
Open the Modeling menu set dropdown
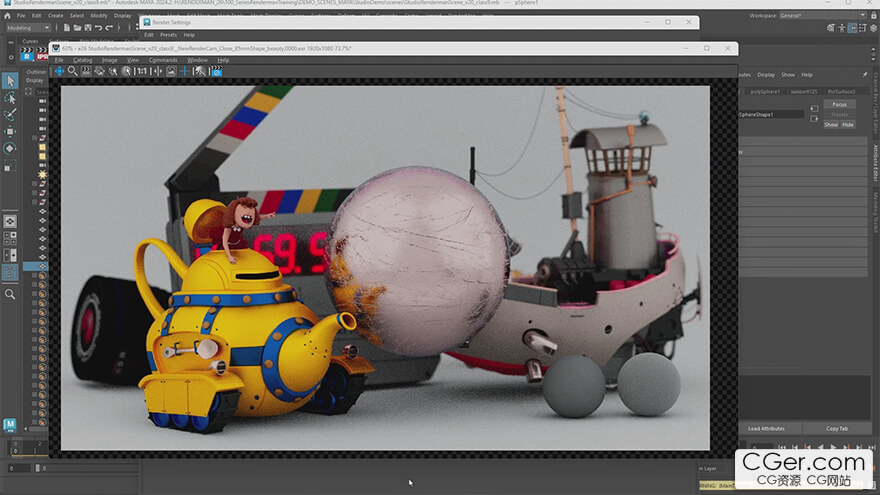[28, 28]
